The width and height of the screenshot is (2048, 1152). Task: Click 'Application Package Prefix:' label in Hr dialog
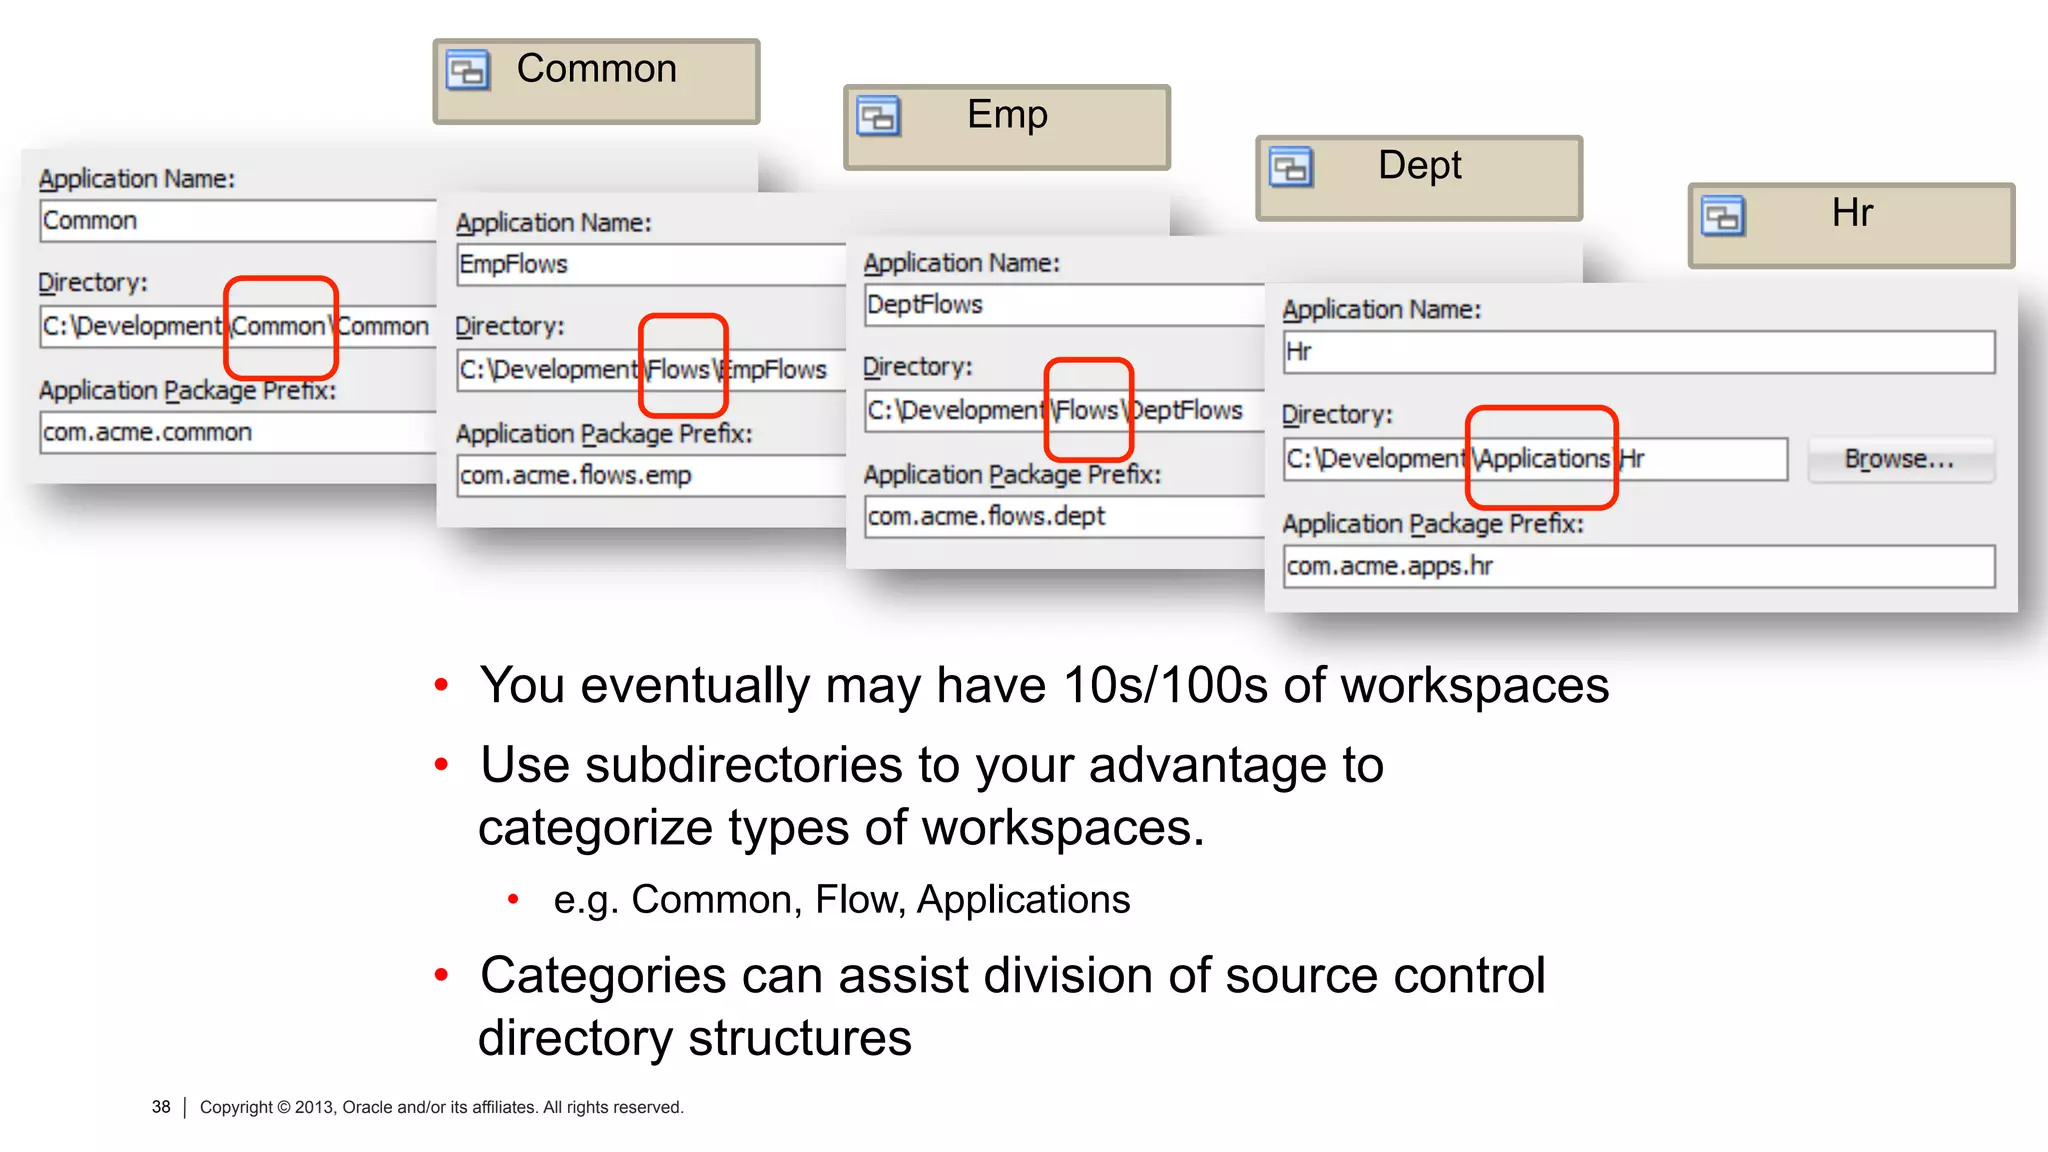pos(1433,524)
